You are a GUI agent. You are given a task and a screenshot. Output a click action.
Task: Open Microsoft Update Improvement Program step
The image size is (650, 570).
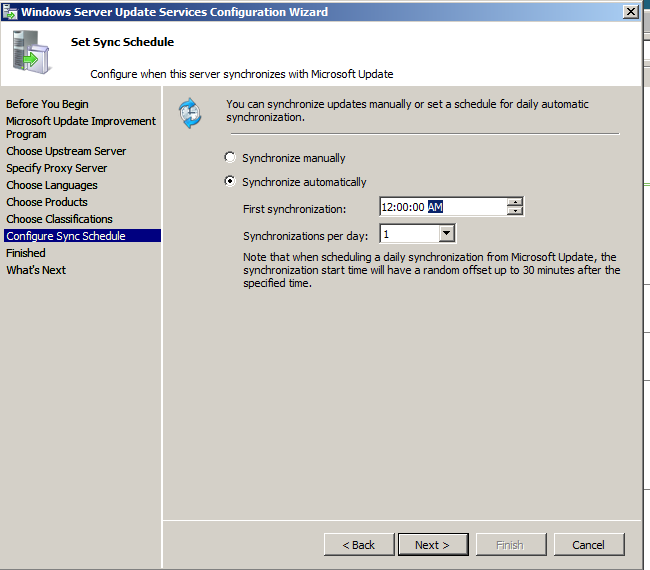coord(81,127)
